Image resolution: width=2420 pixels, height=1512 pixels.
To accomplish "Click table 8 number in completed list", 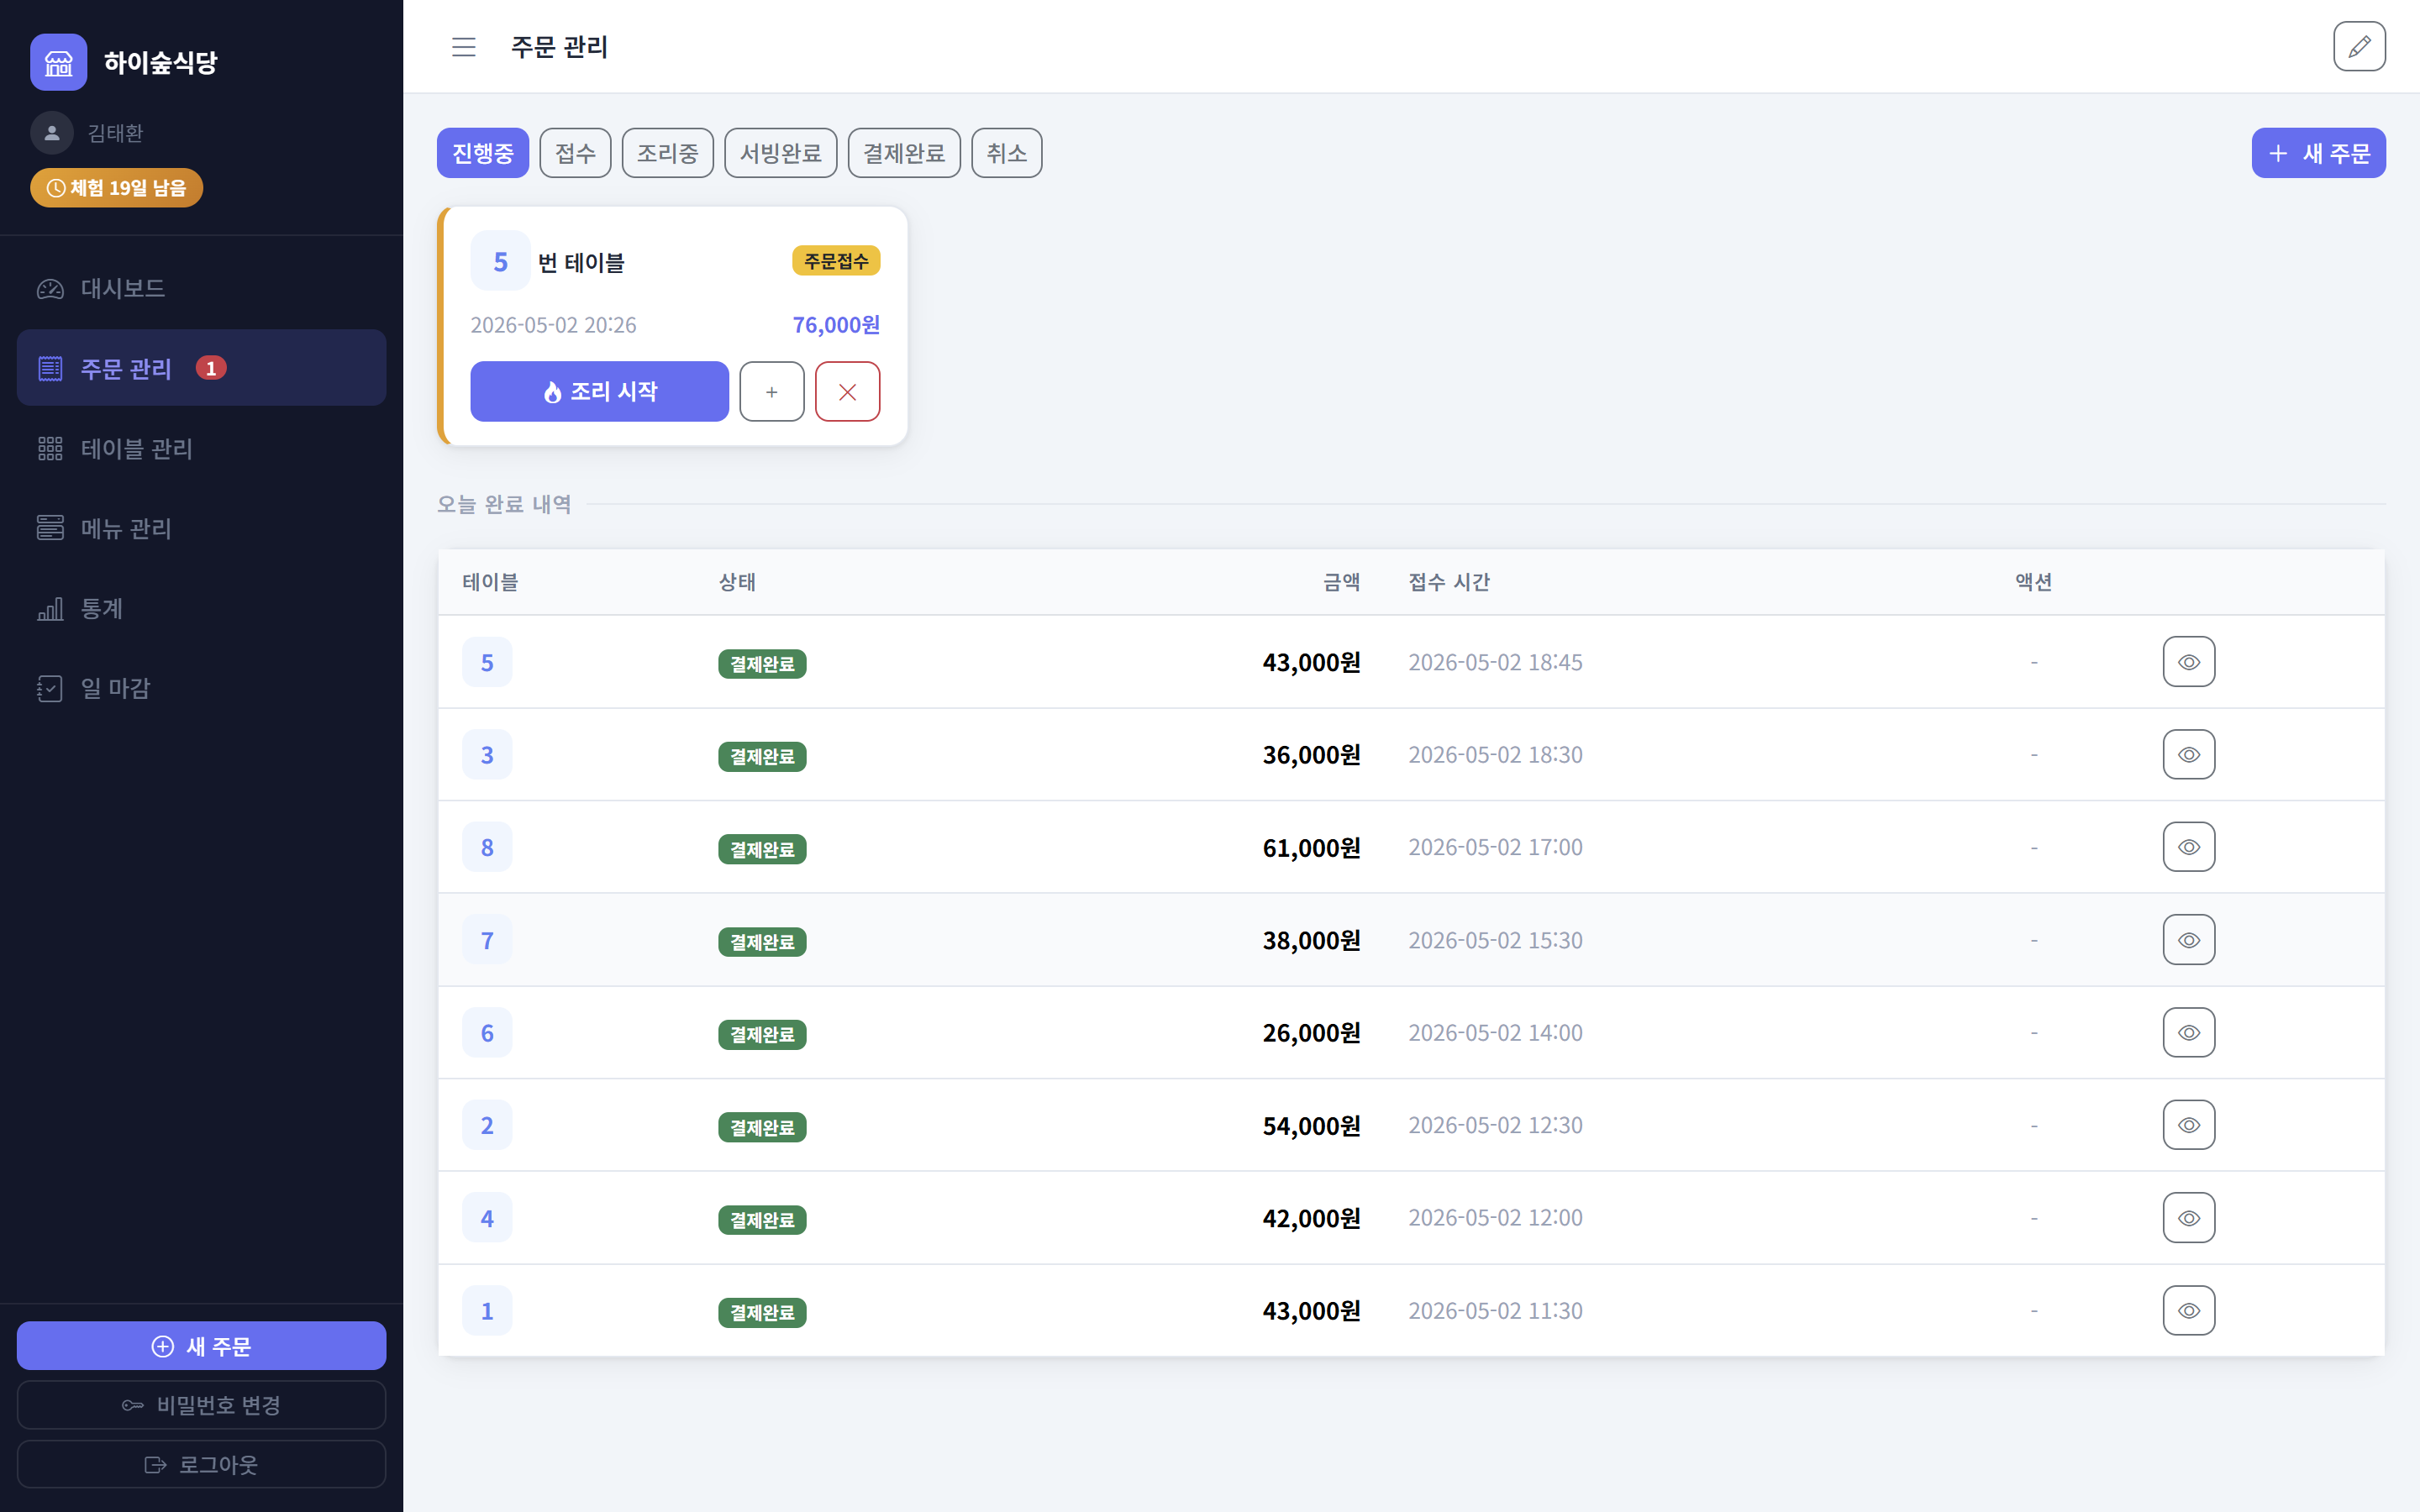I will (x=487, y=847).
